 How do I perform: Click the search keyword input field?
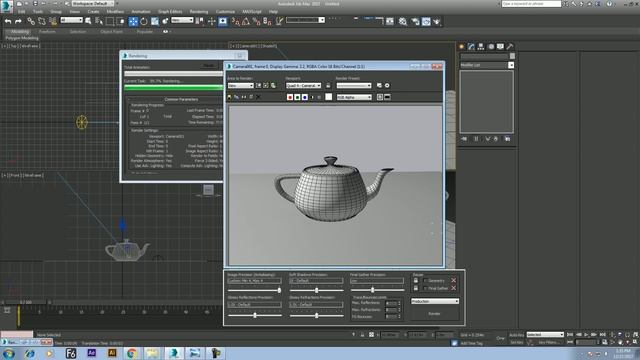pos(531,4)
